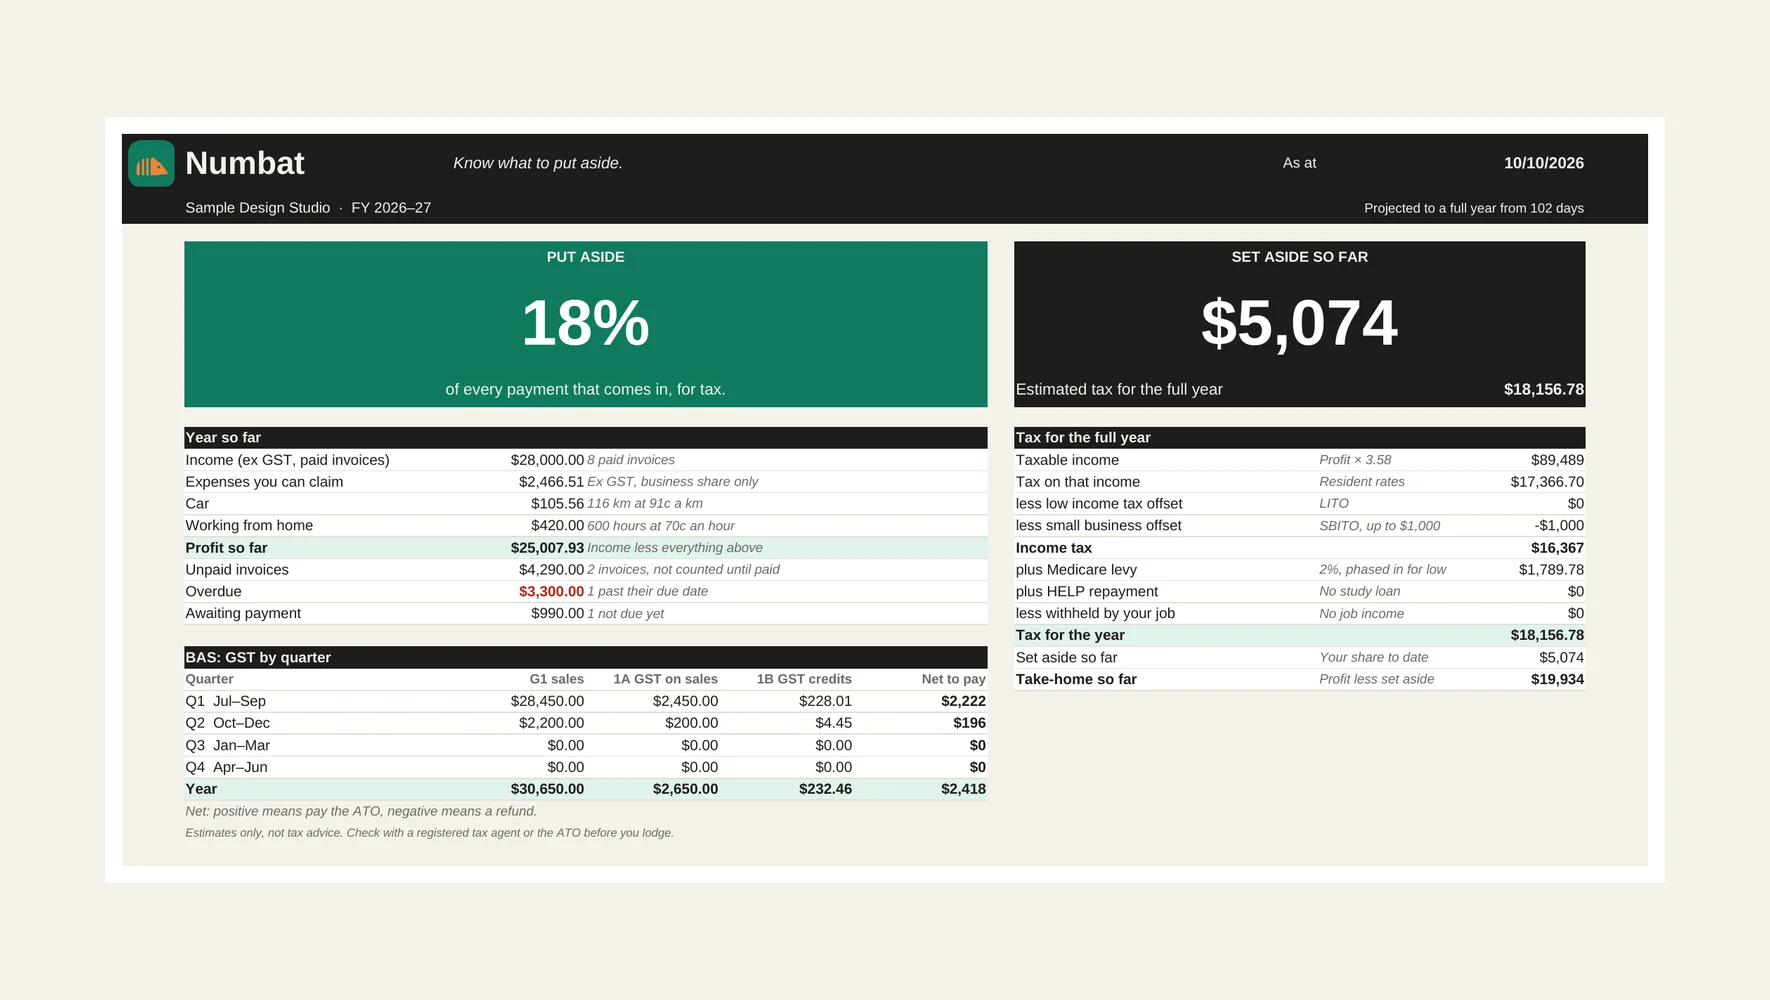Select the As at date 10/10/2026

pos(1544,163)
